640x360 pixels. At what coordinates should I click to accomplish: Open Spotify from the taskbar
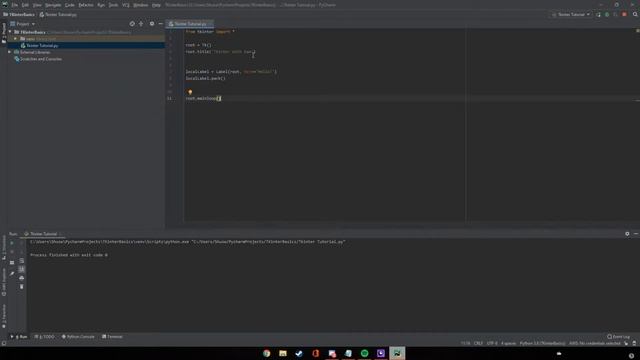coord(364,353)
